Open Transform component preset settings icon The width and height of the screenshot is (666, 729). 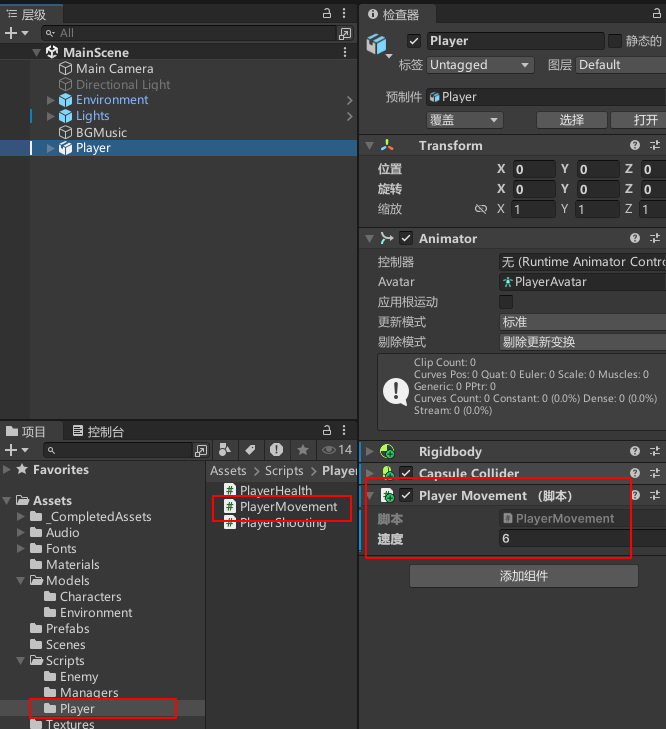click(x=655, y=146)
